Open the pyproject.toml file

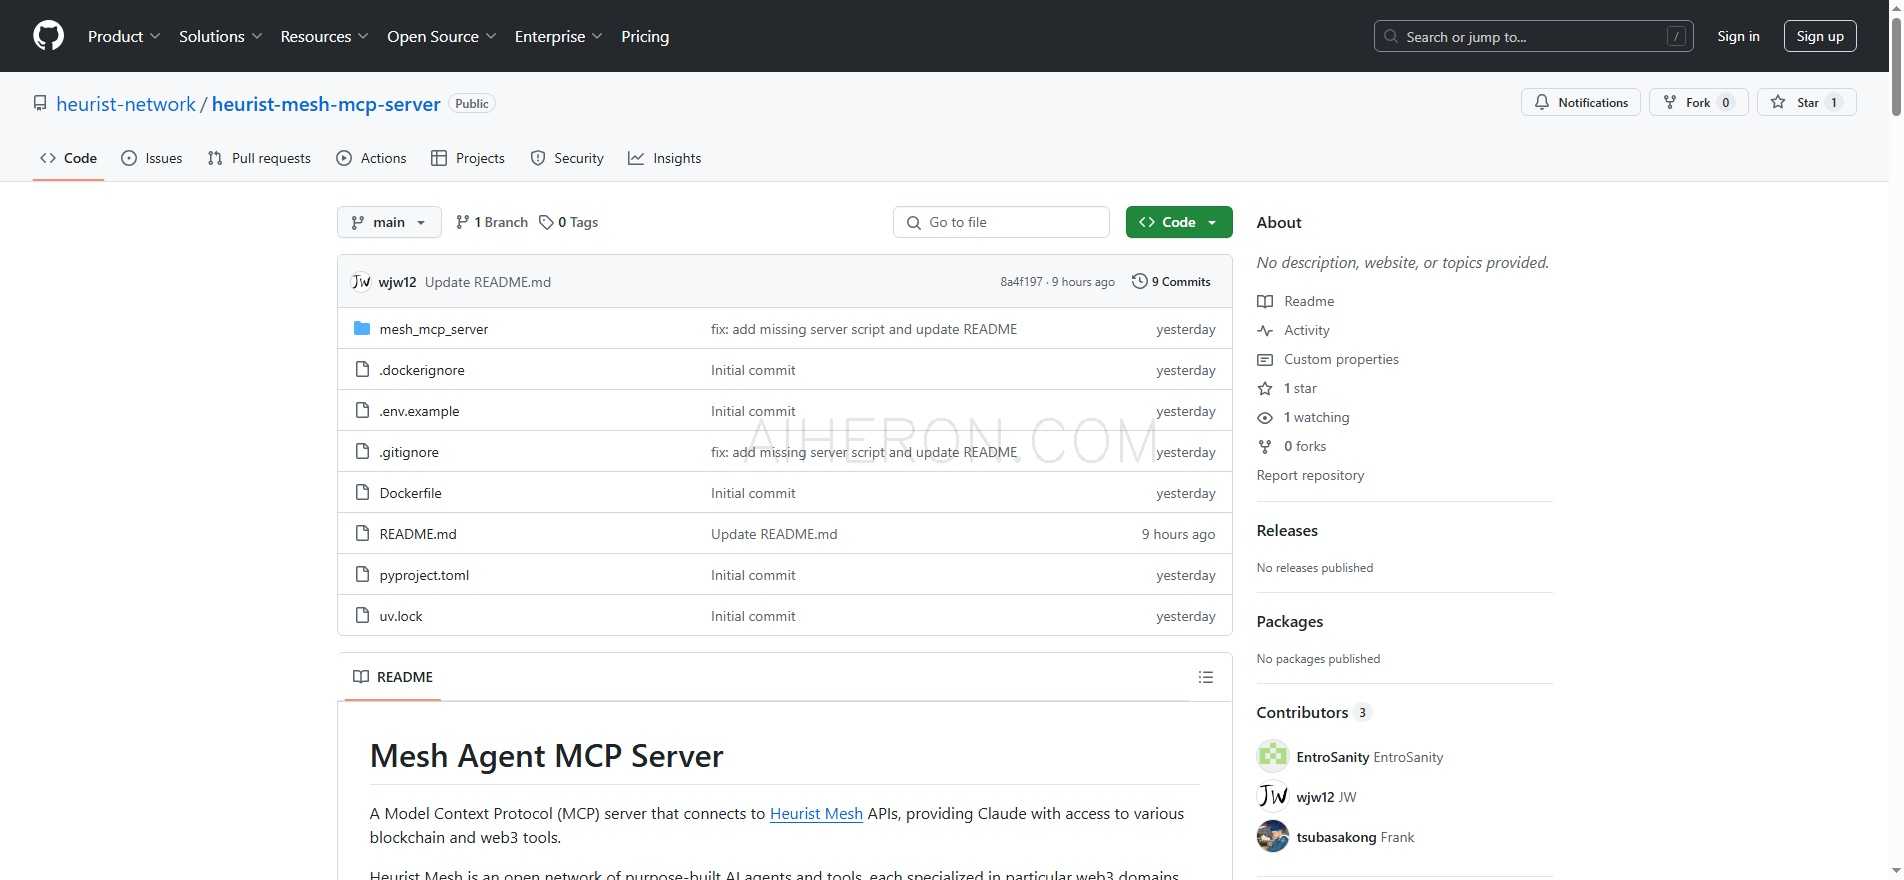click(x=424, y=575)
